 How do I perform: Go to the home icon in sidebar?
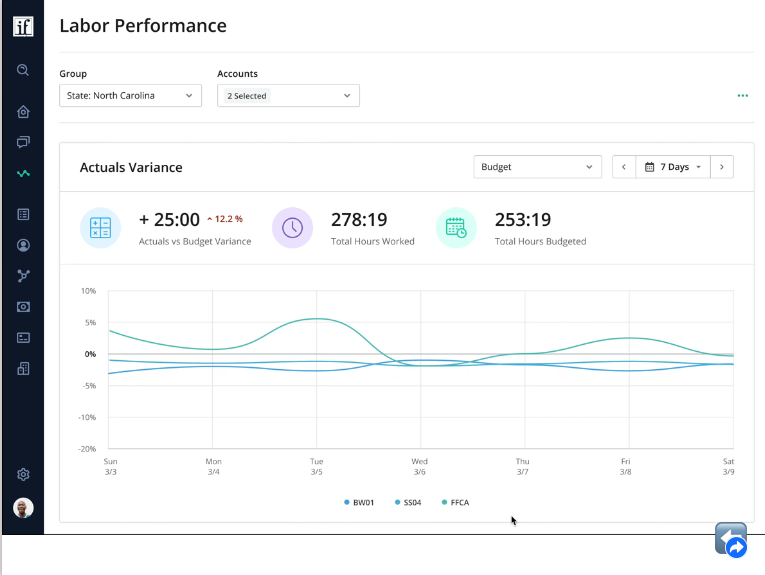pyautogui.click(x=23, y=111)
